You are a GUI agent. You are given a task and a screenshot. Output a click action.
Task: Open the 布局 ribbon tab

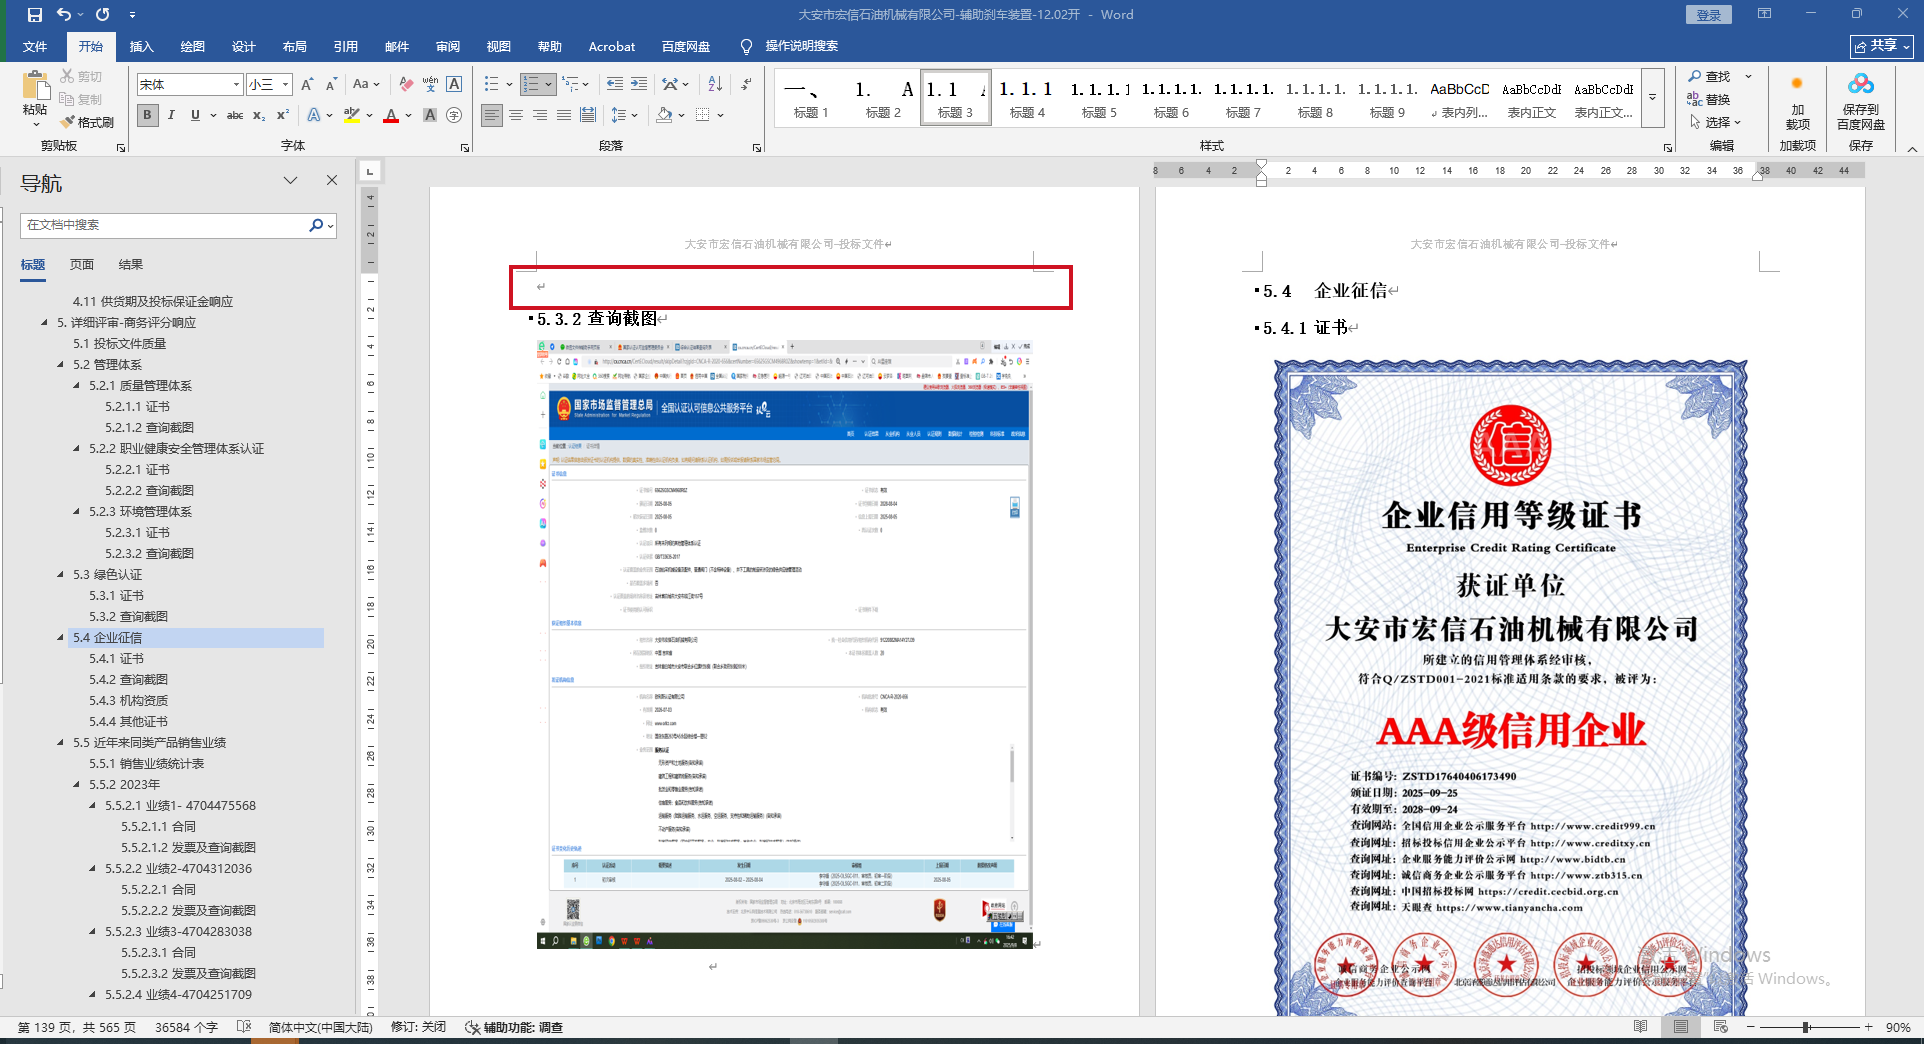pos(295,47)
